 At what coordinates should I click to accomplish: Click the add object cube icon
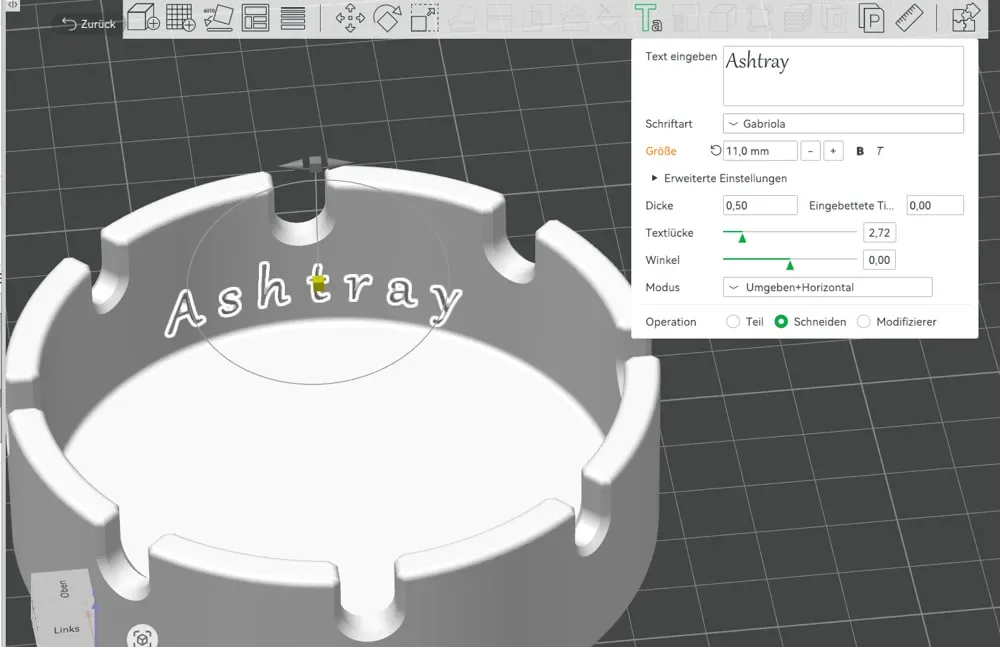pyautogui.click(x=143, y=17)
